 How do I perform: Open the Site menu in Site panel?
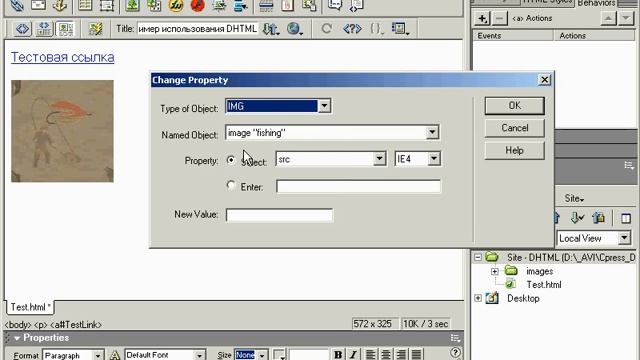pyautogui.click(x=574, y=199)
